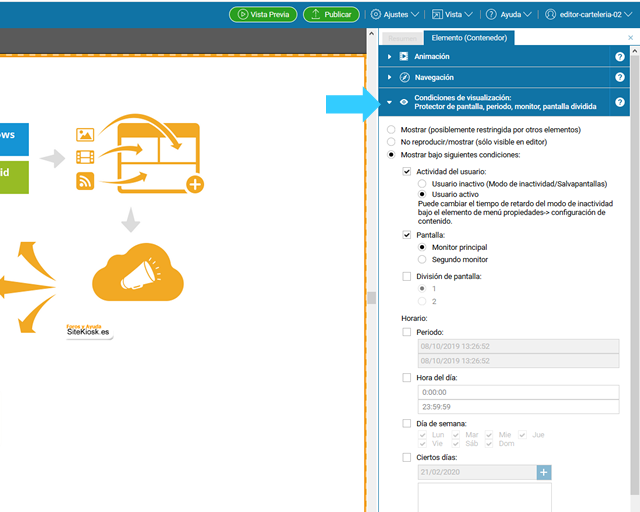Expand the Animación section
The height and width of the screenshot is (512, 640).
coord(389,57)
